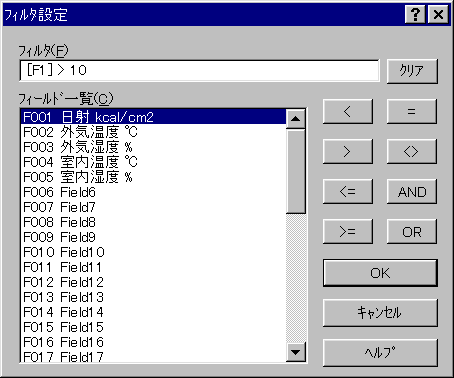
Task: Select field F017 Field17
Action: 153,356
